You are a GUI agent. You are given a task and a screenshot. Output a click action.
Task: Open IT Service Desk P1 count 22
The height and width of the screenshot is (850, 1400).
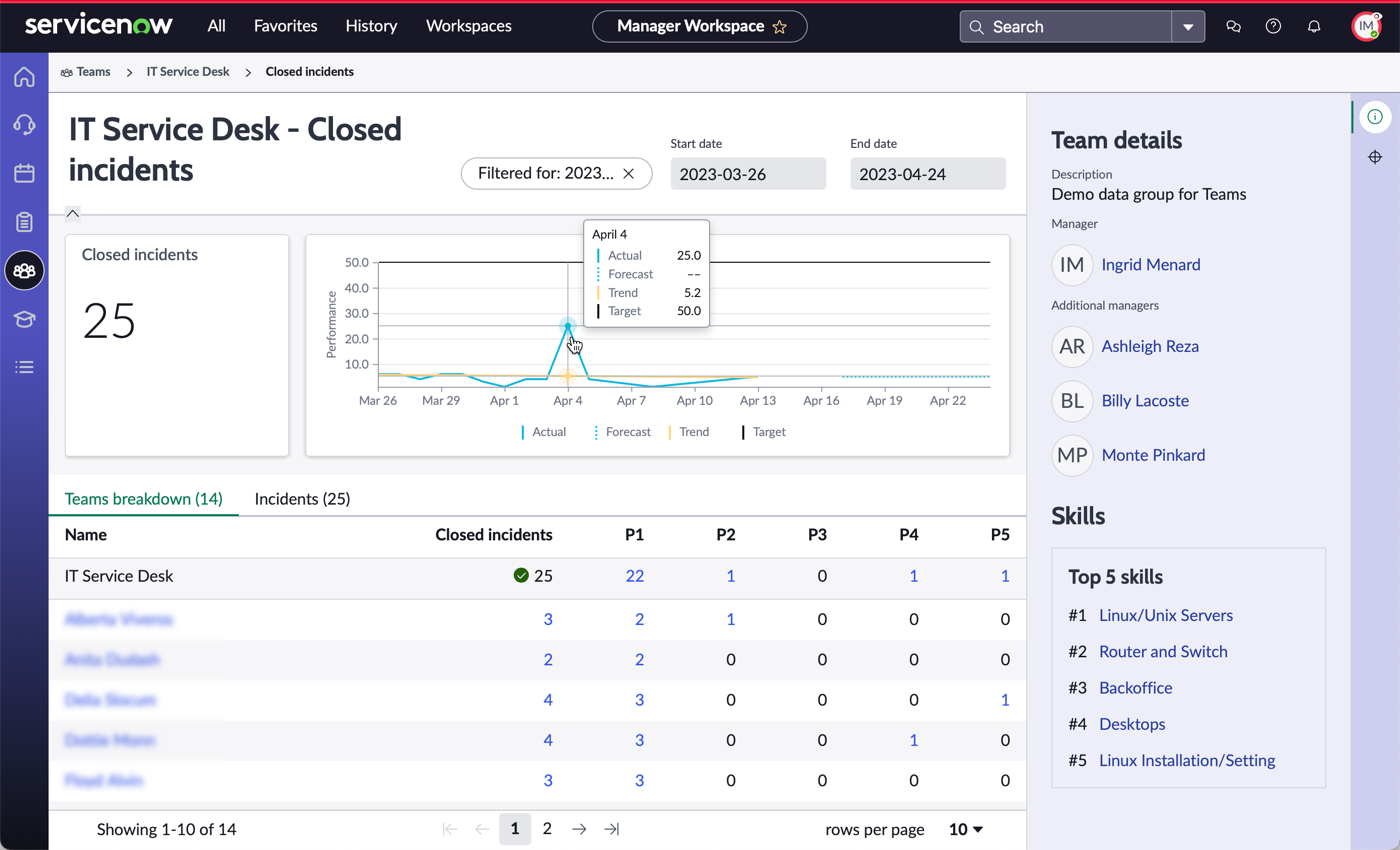634,576
